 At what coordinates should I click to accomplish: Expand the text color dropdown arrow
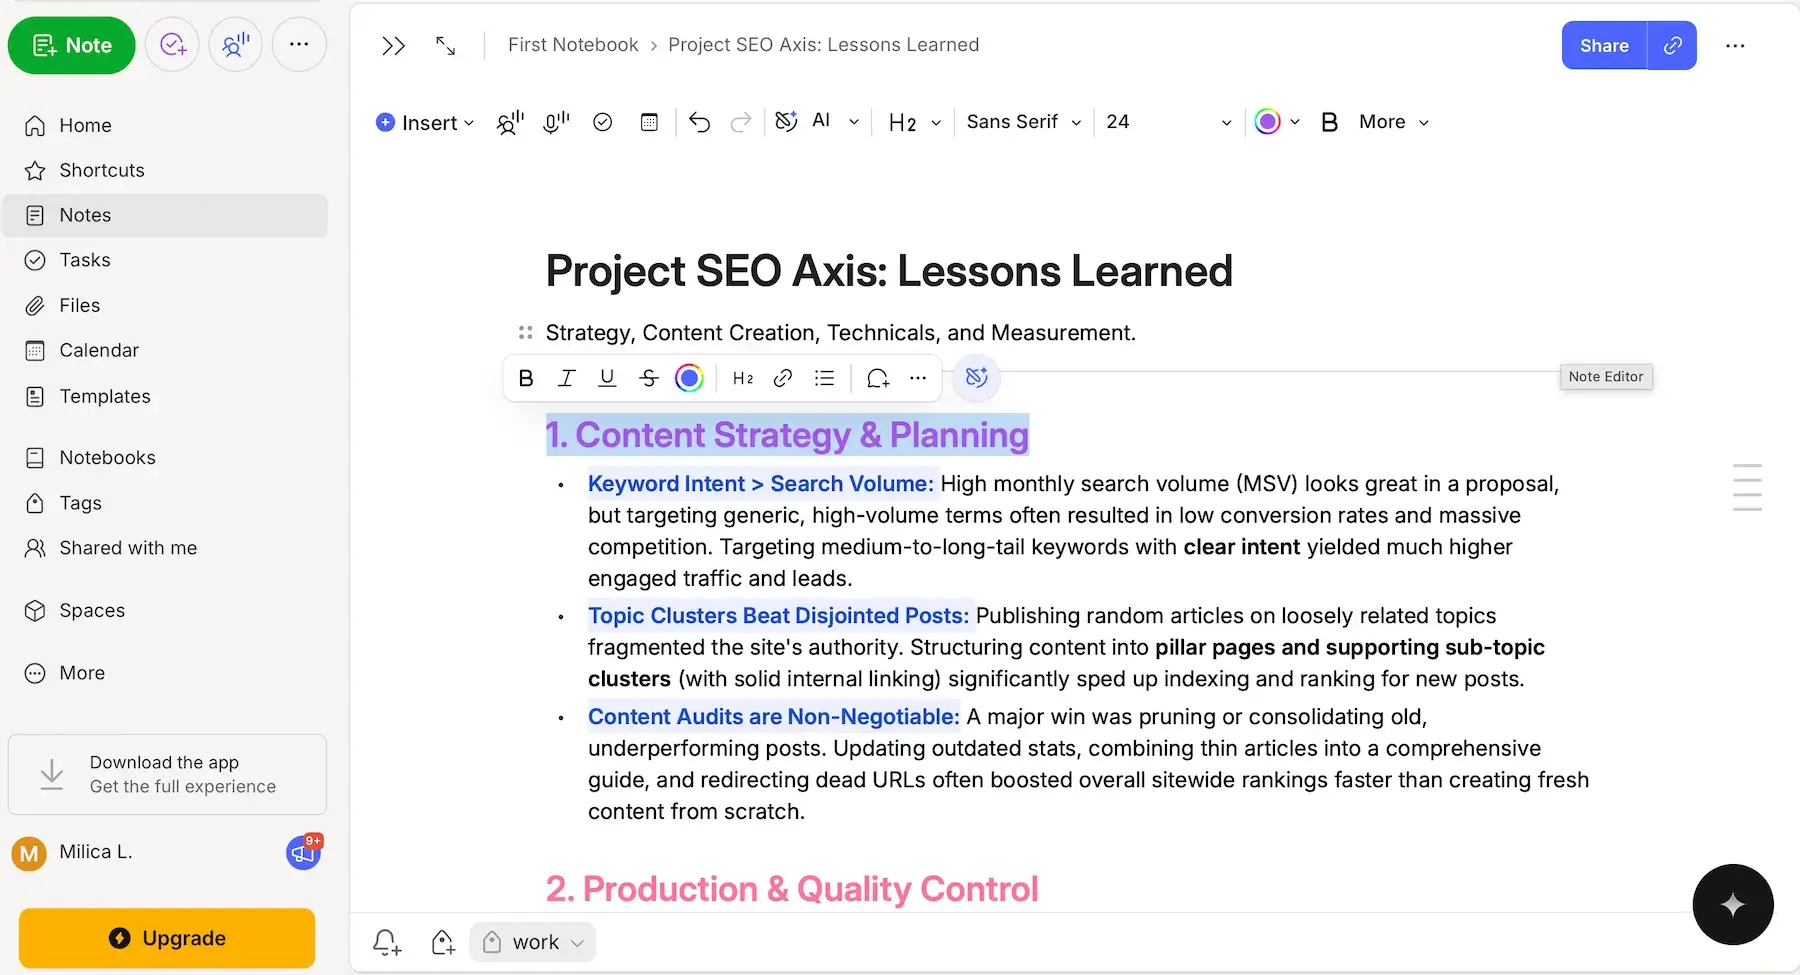1295,122
